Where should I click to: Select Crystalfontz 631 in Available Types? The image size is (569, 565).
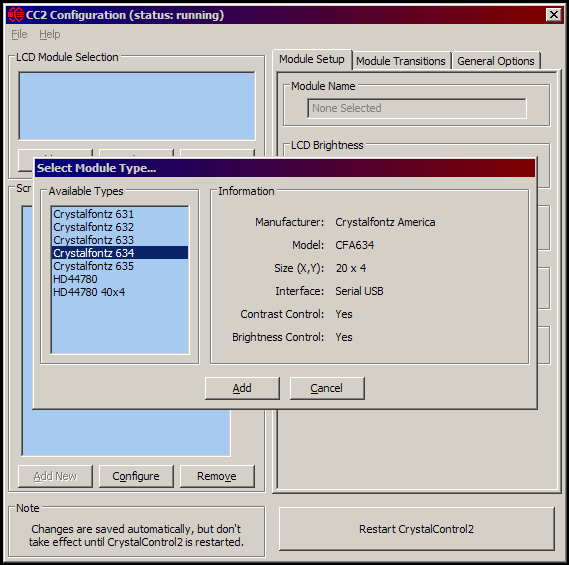tap(120, 214)
